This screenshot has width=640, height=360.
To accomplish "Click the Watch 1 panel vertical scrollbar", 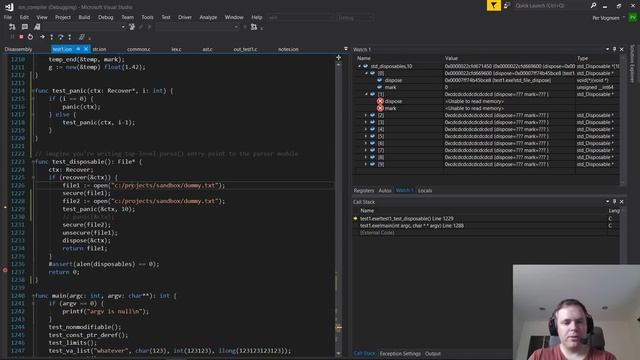I will pos(623,119).
